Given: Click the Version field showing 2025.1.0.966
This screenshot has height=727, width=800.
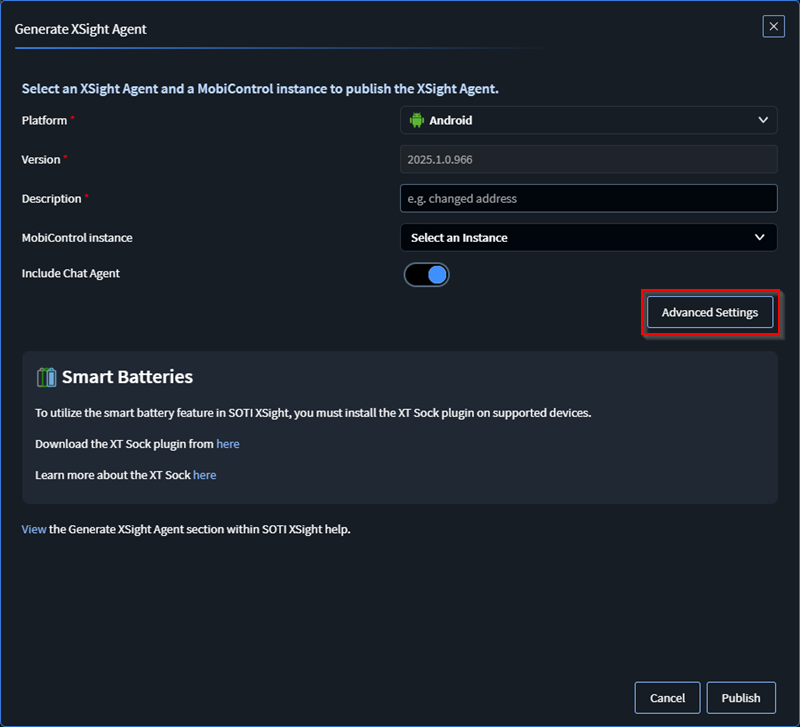Looking at the screenshot, I should [589, 159].
